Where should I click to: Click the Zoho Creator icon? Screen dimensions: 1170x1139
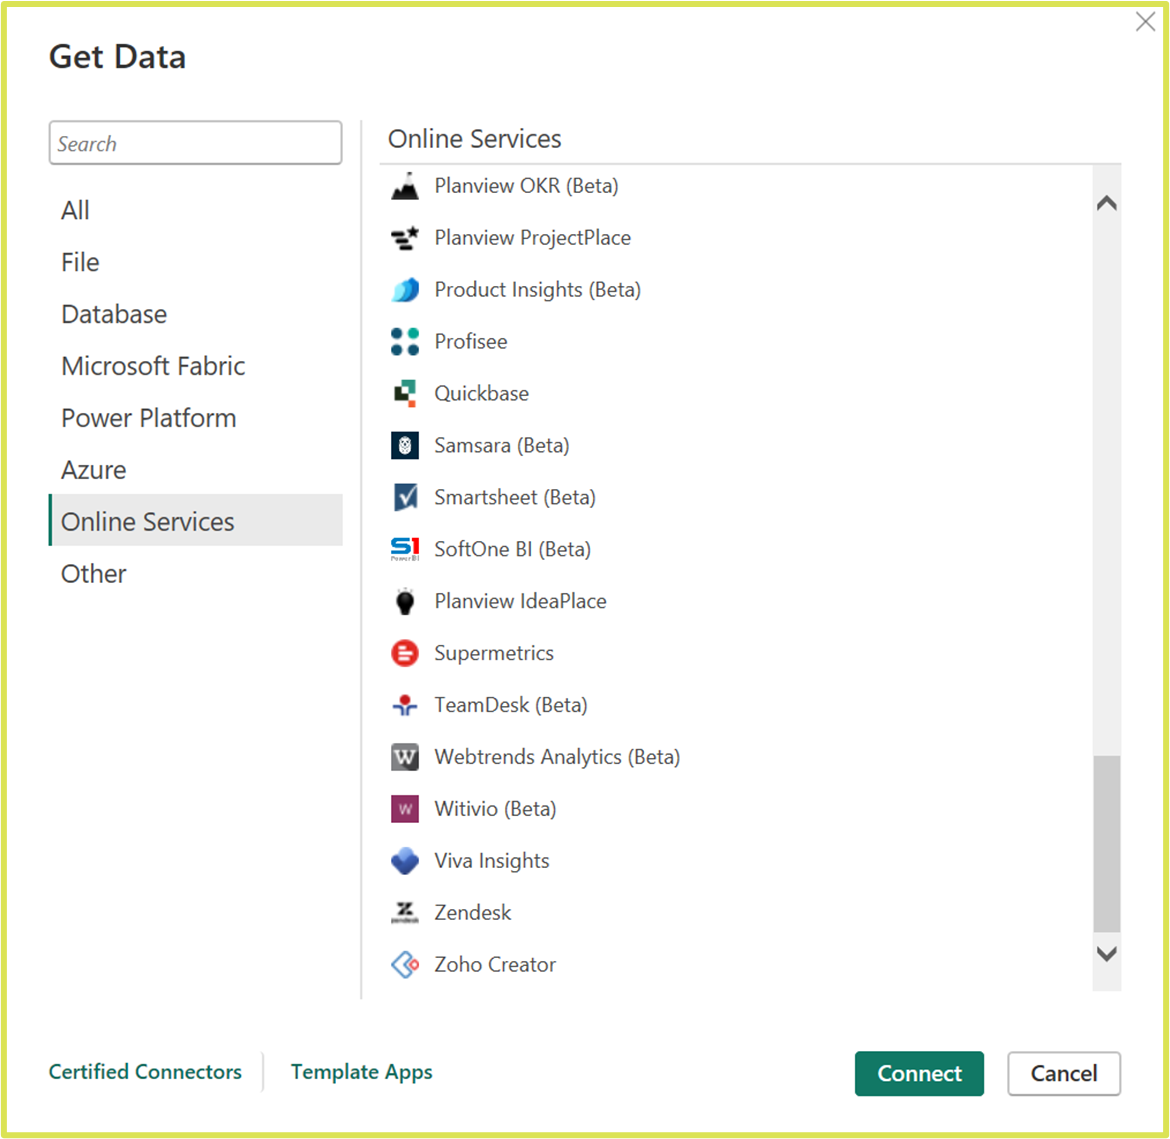404,964
